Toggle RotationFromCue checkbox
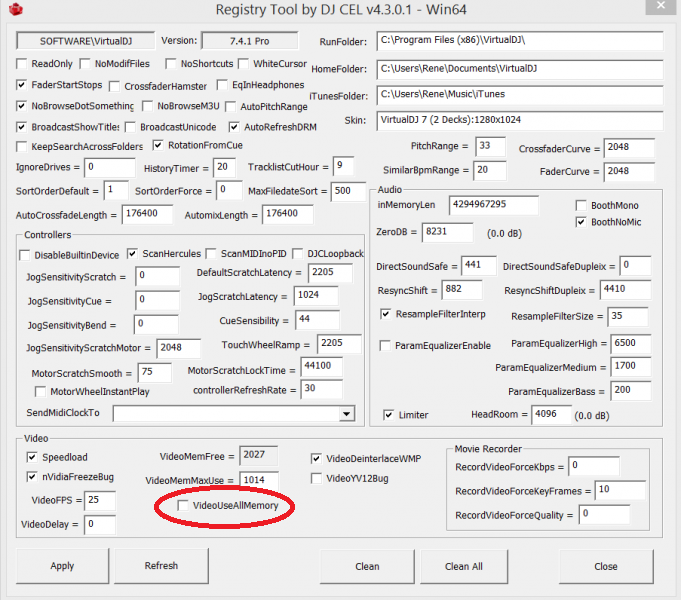 (158, 145)
